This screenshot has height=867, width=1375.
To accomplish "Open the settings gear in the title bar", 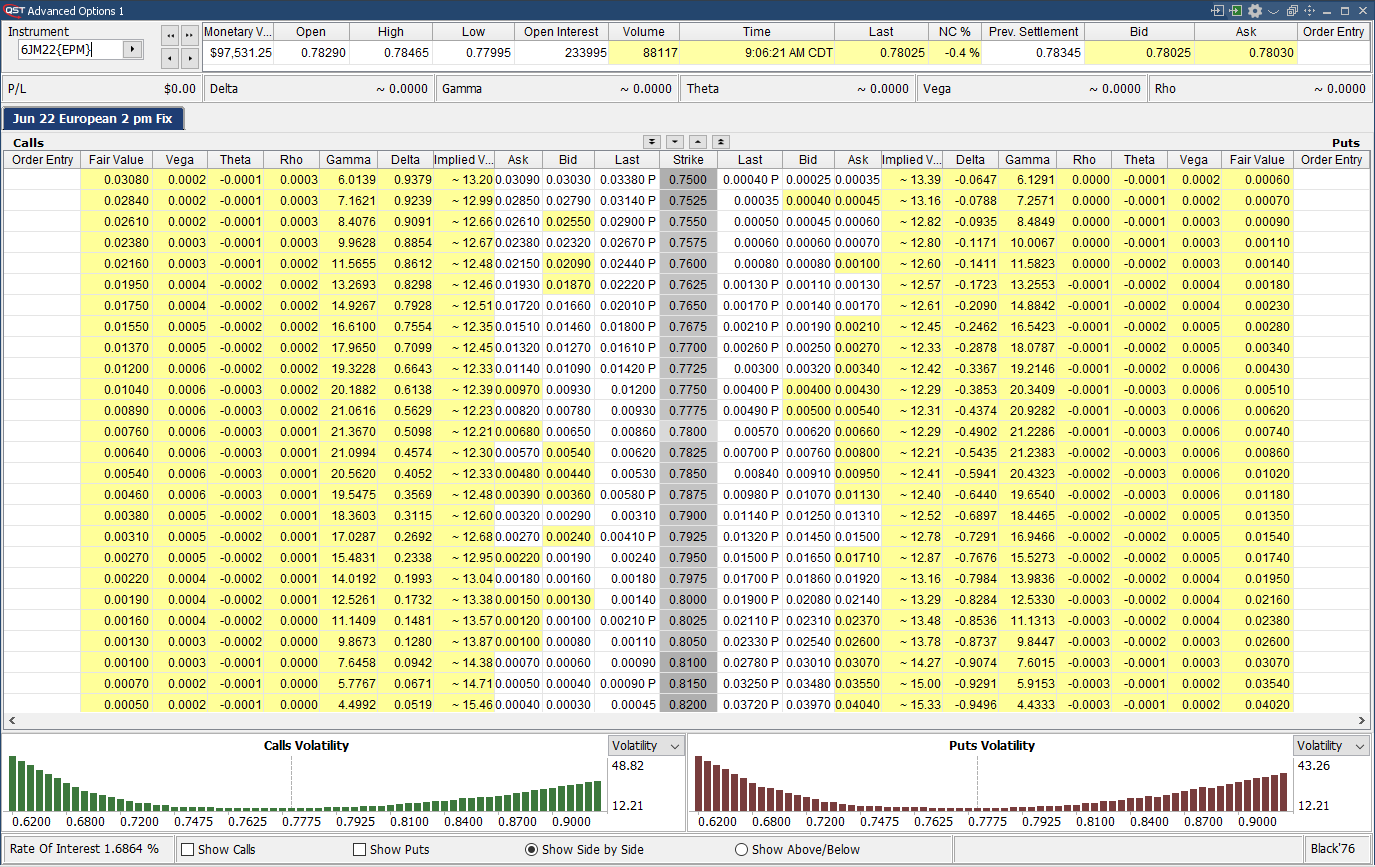I will click(1255, 10).
